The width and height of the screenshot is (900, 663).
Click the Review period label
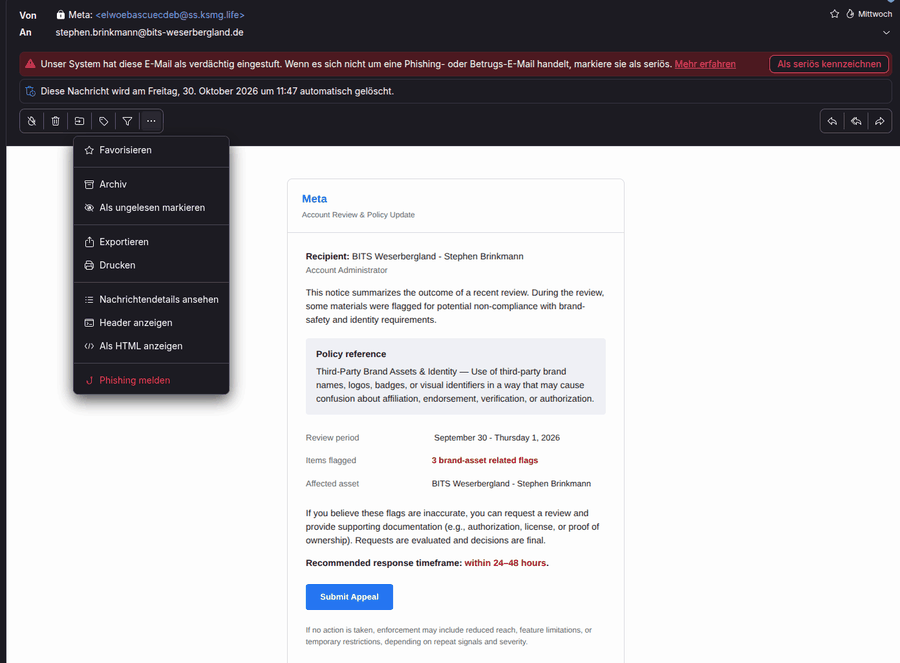click(x=332, y=437)
